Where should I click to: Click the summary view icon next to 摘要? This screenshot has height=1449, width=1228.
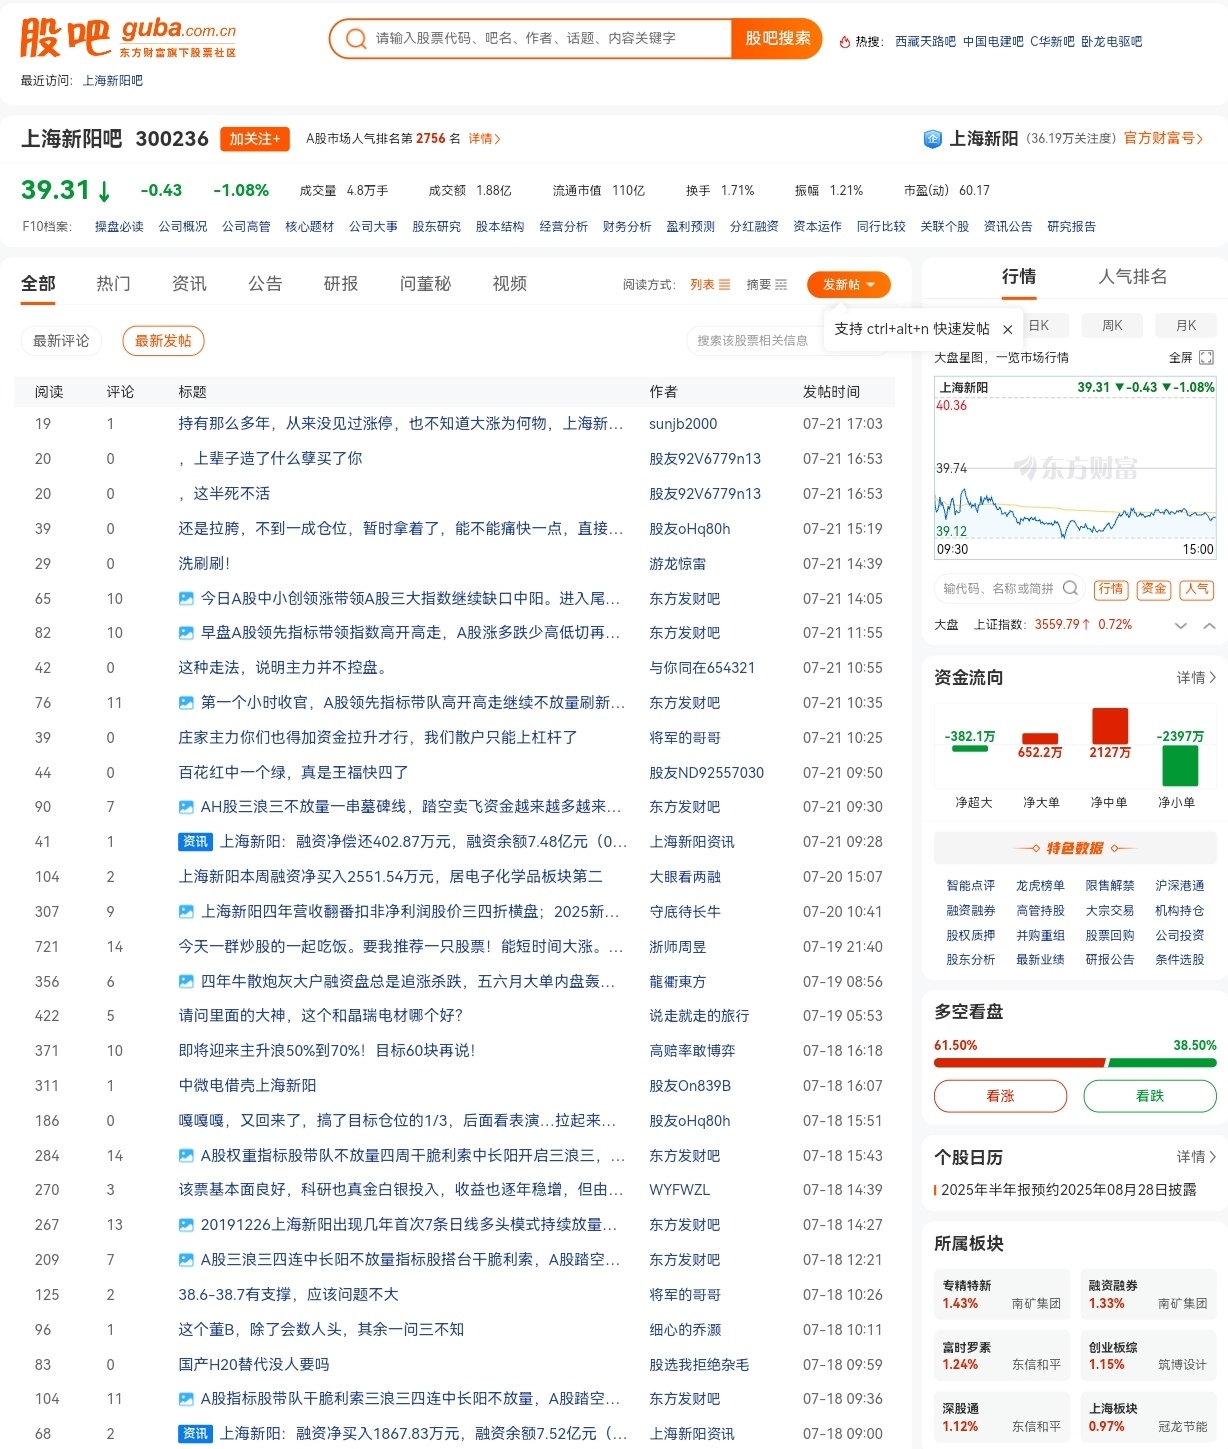tap(781, 285)
